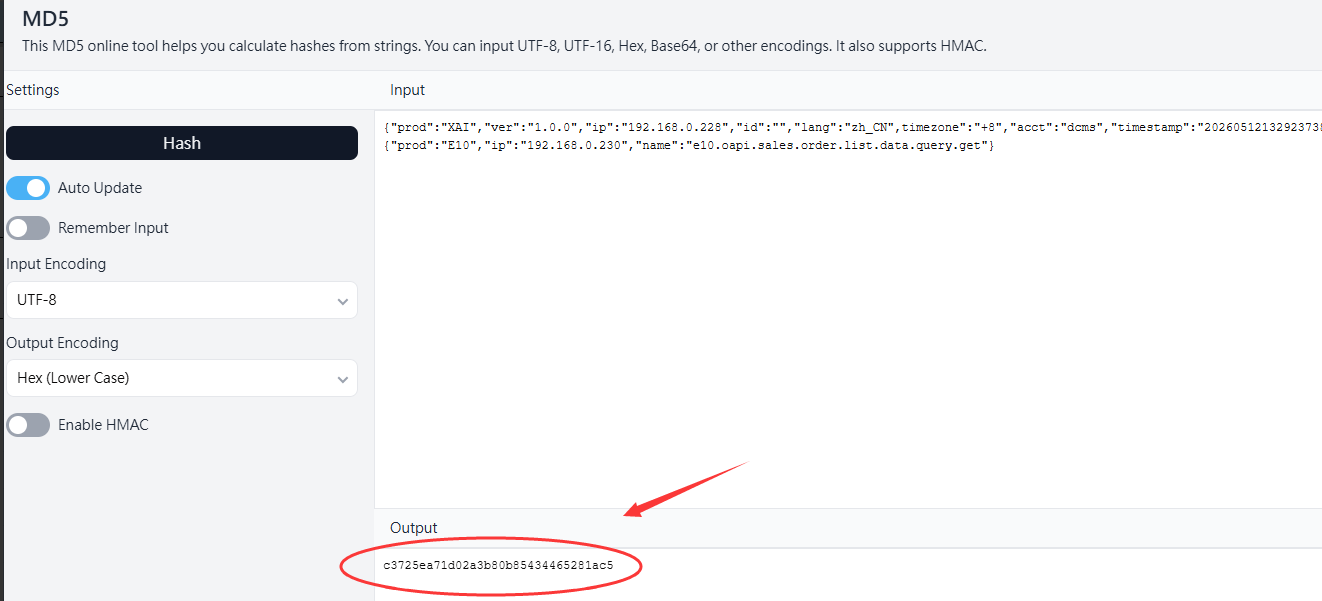Click the MD5 page title

[x=46, y=18]
